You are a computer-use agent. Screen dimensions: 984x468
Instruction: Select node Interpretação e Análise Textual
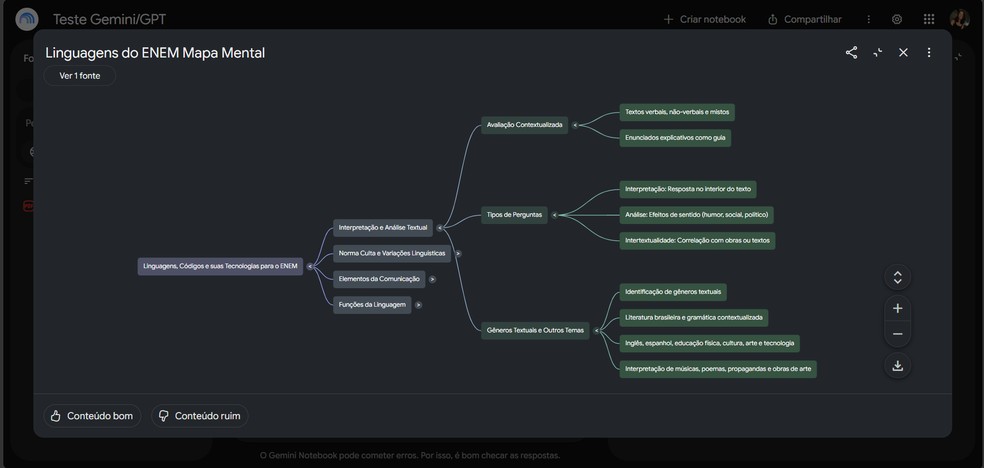(x=383, y=228)
